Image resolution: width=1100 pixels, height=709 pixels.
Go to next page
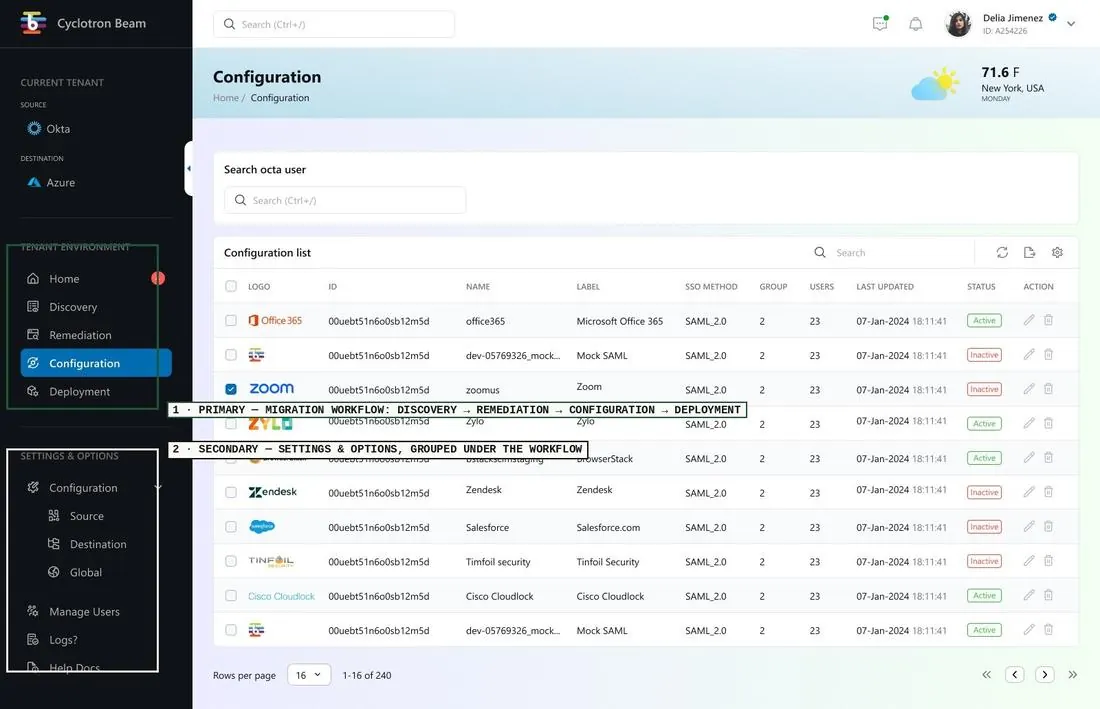tap(1045, 675)
